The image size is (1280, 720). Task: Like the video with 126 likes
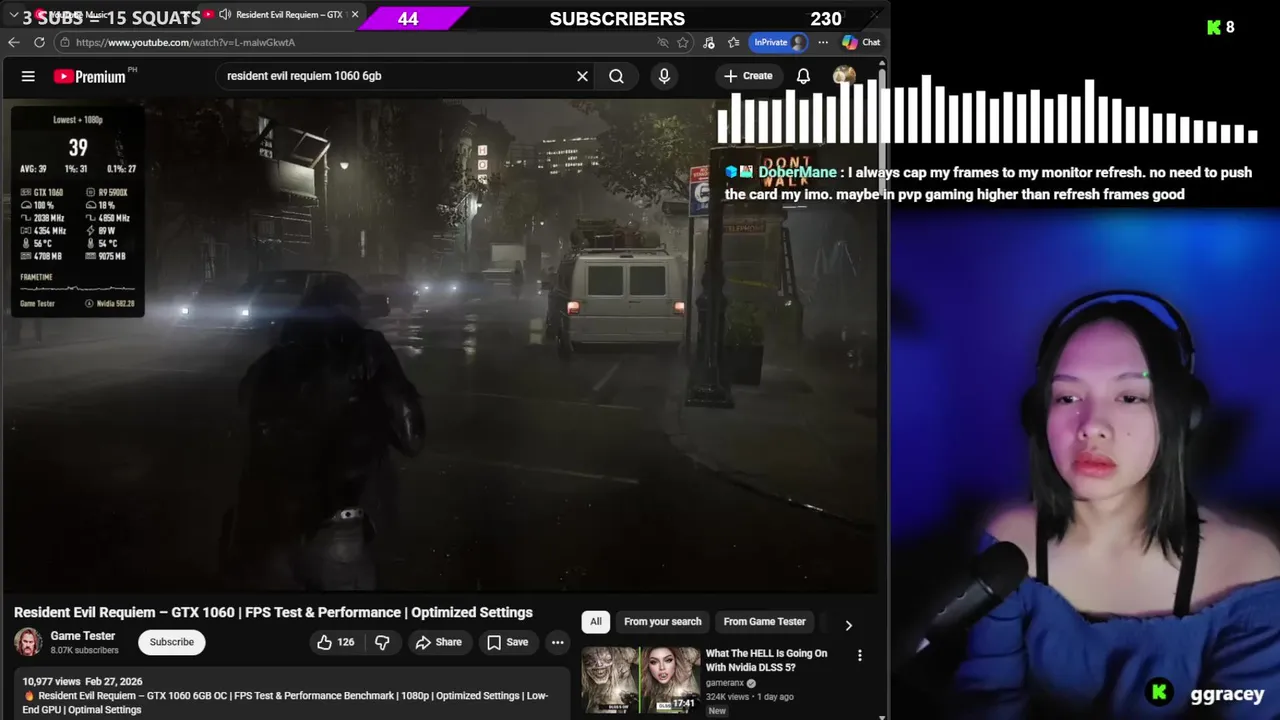(336, 642)
